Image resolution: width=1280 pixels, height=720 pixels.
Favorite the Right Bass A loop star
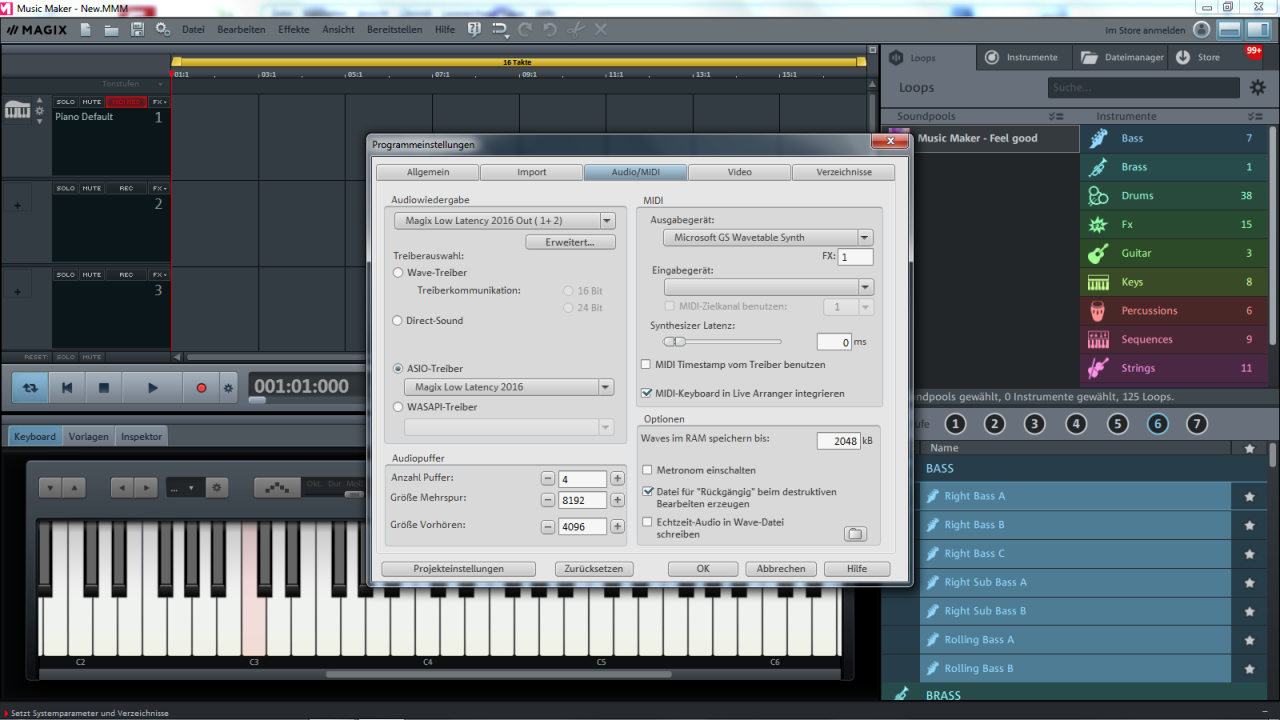pyautogui.click(x=1249, y=496)
